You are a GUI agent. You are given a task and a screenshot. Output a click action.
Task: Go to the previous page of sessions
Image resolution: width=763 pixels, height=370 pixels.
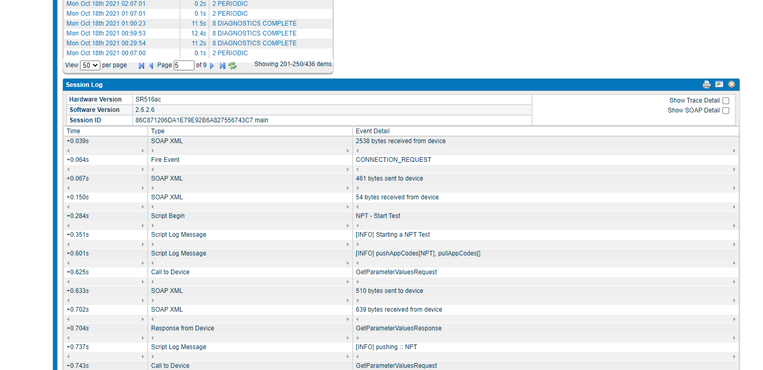(151, 66)
